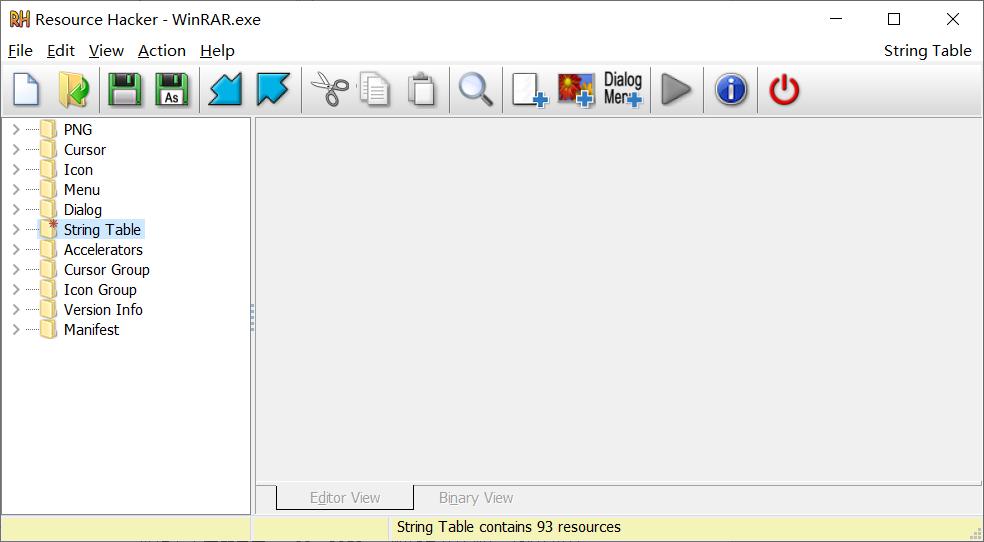984x542 pixels.
Task: Expand the Dialog tree node
Action: click(16, 210)
